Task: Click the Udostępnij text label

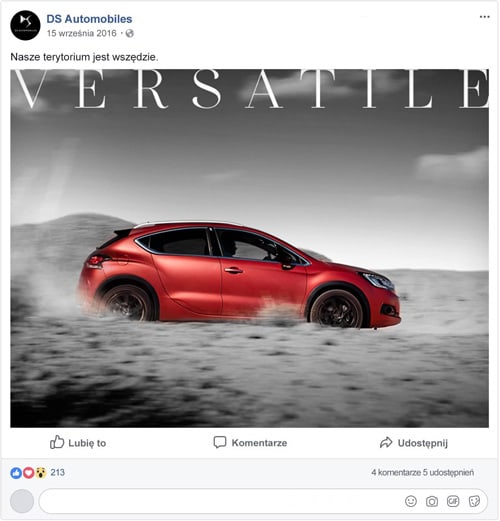Action: coord(423,443)
